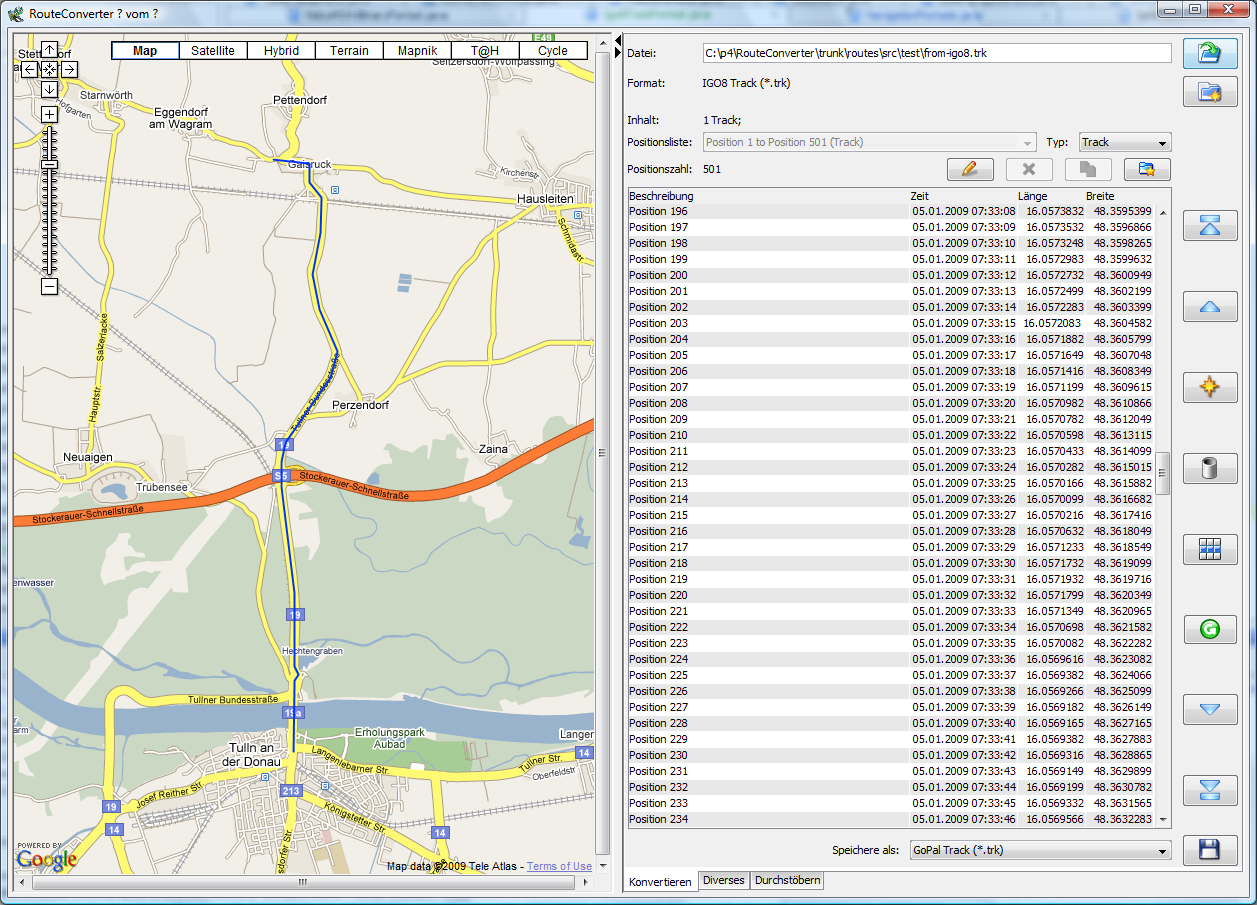This screenshot has height=905, width=1257.
Task: Click the plus zoom-in button on the map
Action: point(49,114)
